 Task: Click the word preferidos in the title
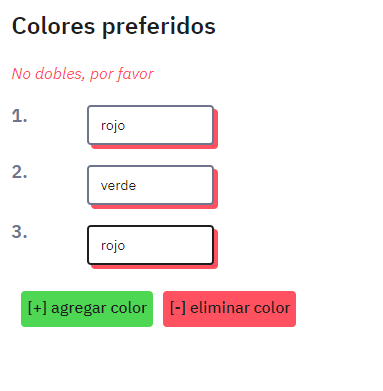click(159, 26)
